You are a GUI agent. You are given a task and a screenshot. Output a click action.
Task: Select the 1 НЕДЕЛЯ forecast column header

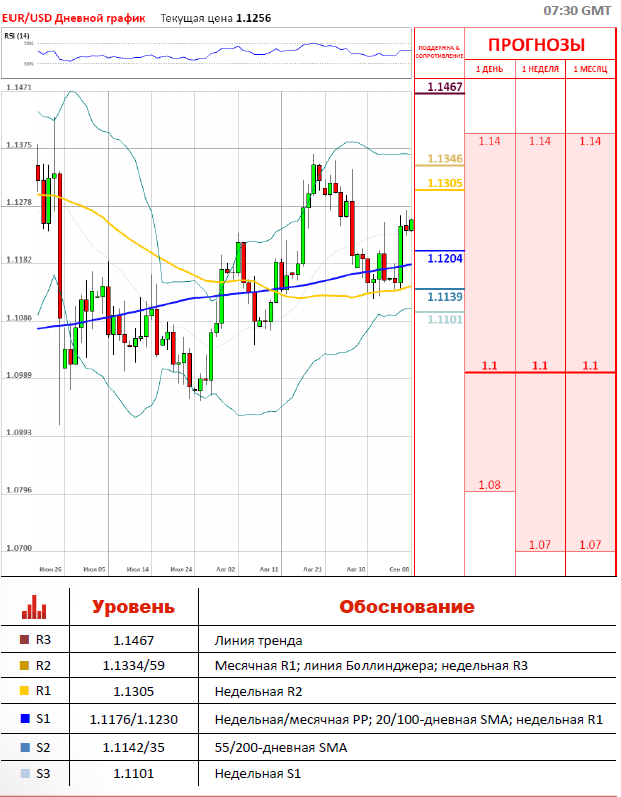[x=540, y=69]
